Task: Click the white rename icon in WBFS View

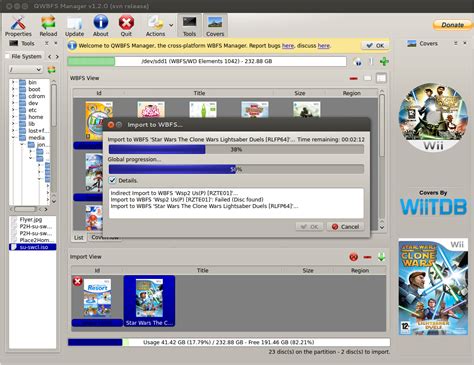Action: 367,78
